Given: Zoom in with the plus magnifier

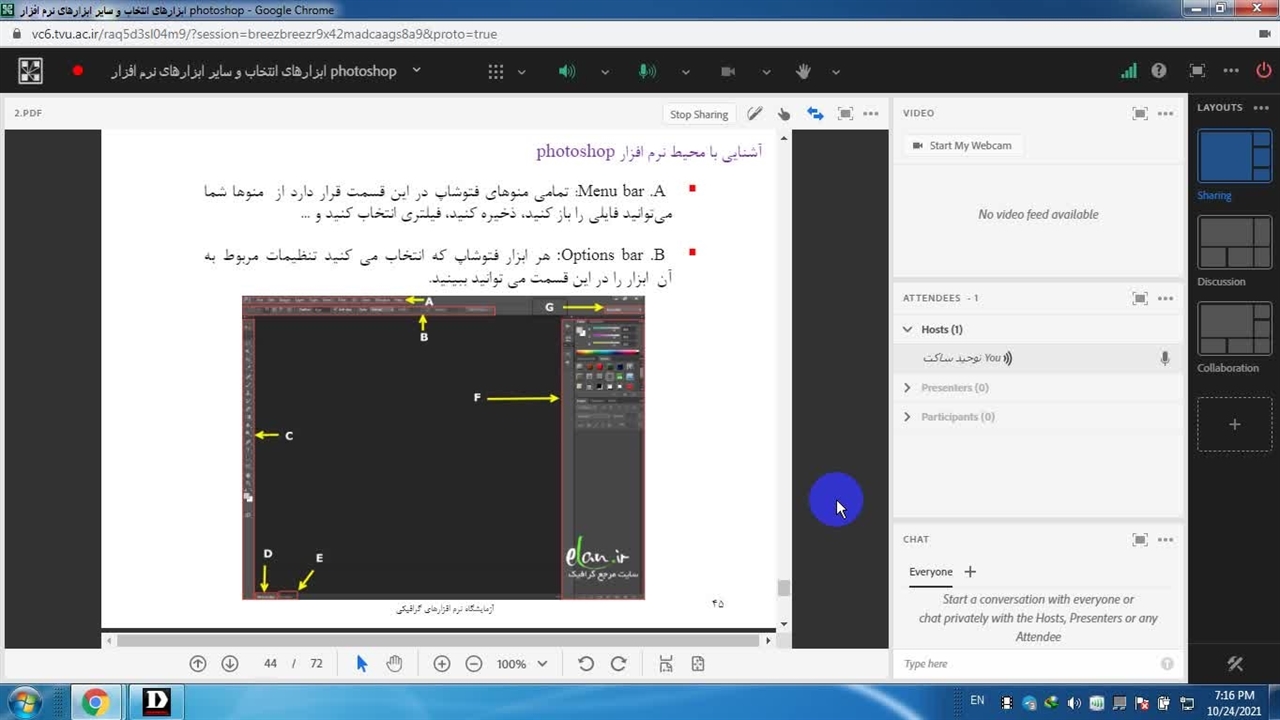Looking at the screenshot, I should pyautogui.click(x=441, y=664).
